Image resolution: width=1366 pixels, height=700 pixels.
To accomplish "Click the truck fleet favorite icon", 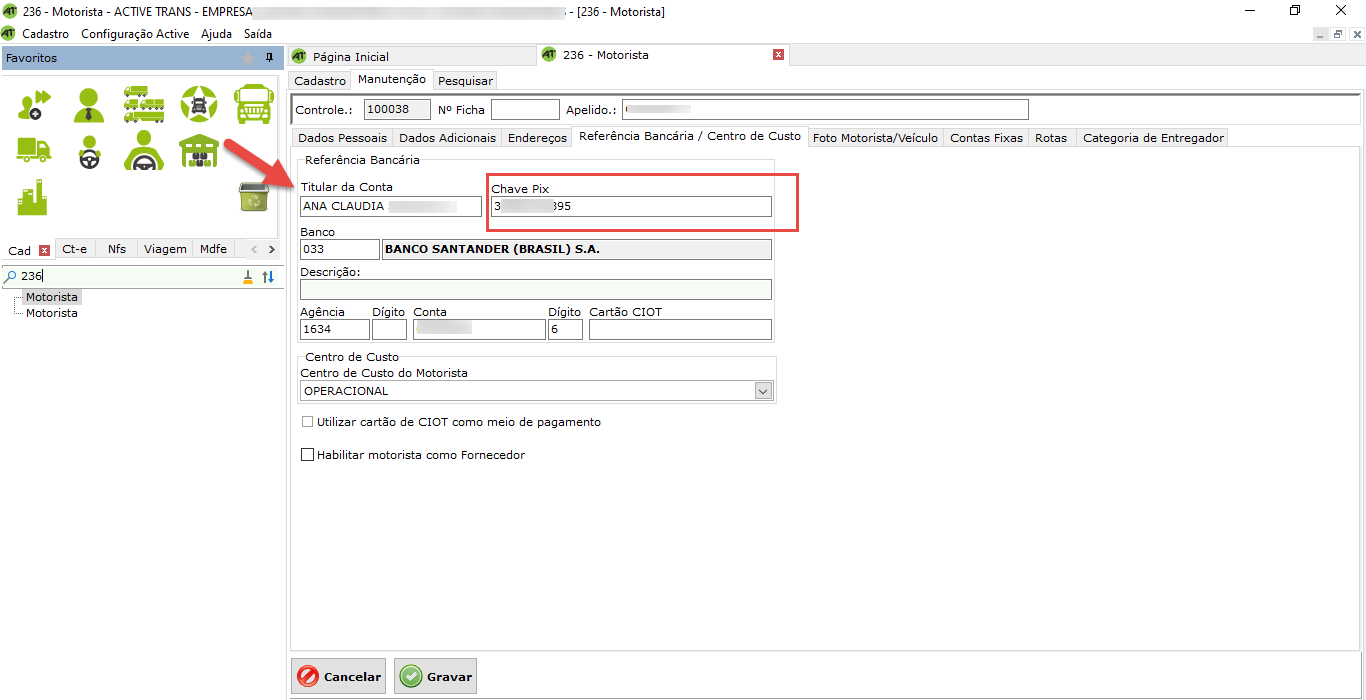I will point(143,104).
